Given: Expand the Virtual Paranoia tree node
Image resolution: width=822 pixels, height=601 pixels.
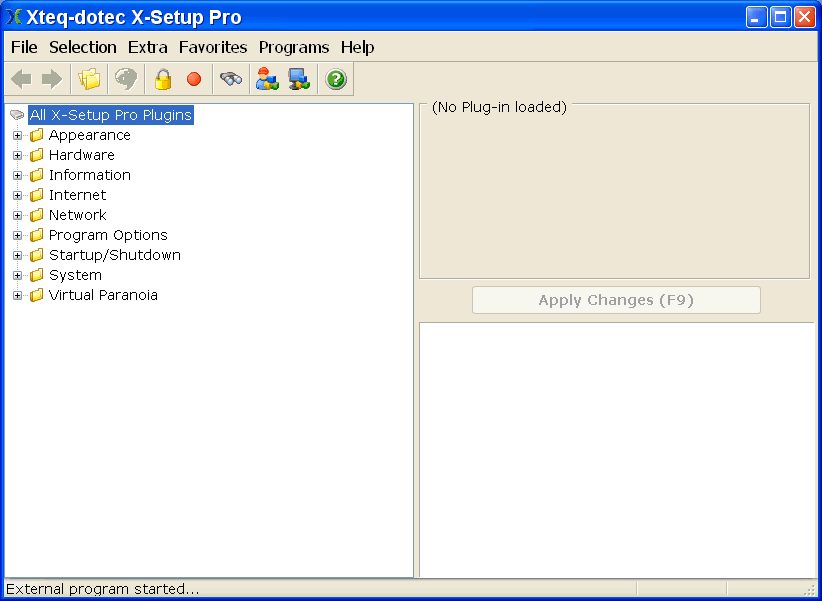Looking at the screenshot, I should coord(17,295).
